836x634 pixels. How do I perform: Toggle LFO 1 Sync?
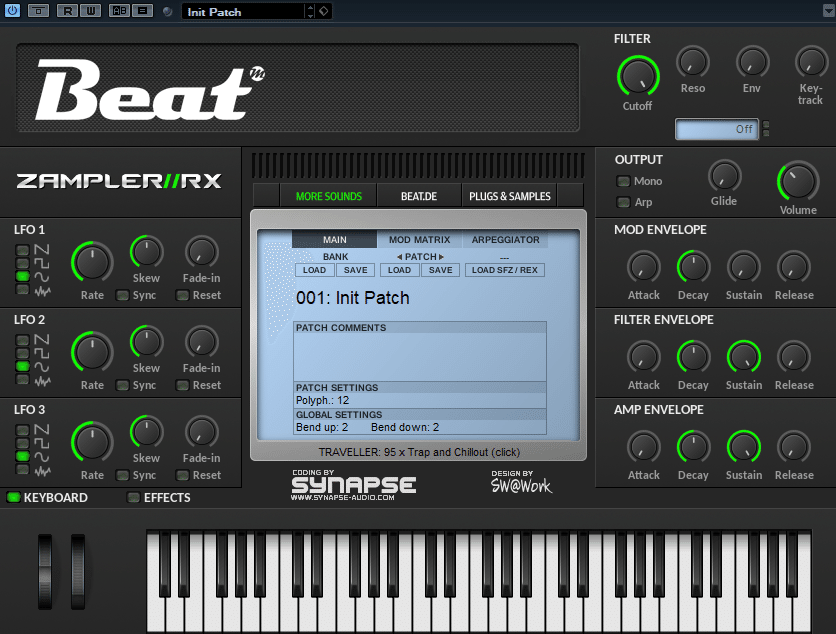(123, 295)
